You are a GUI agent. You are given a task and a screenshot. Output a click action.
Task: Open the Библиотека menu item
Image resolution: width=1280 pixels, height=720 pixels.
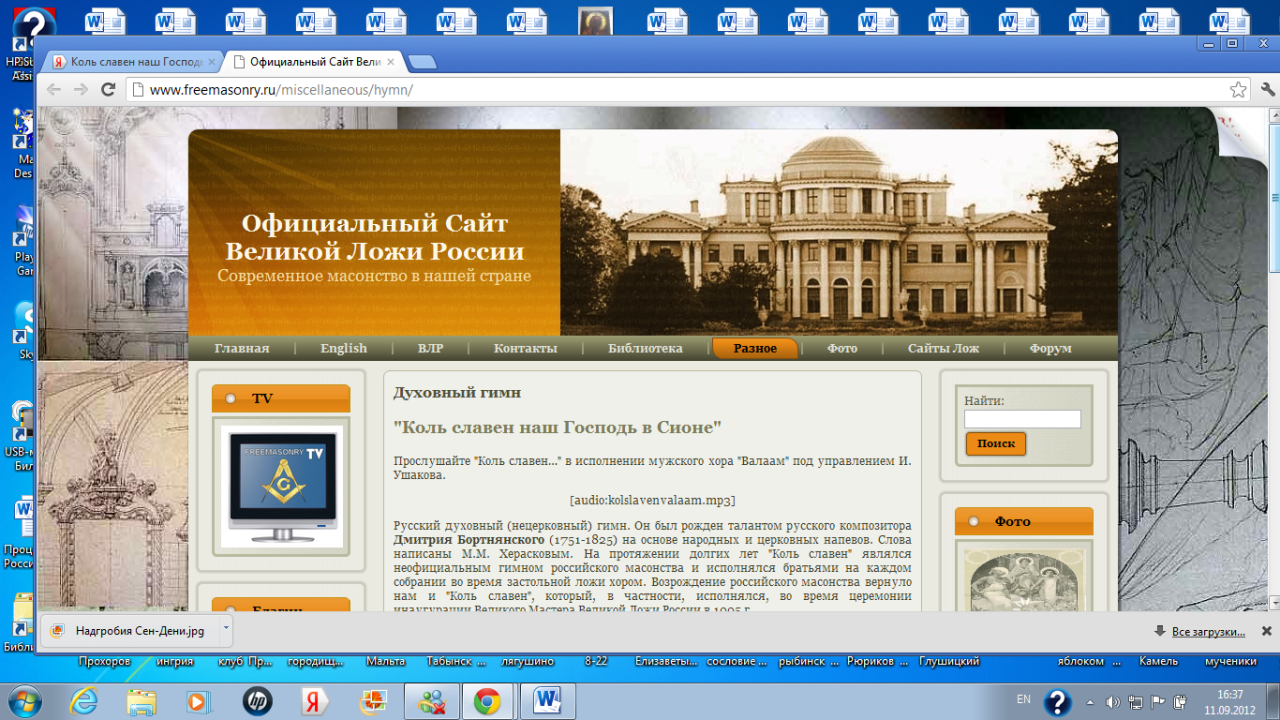(645, 348)
